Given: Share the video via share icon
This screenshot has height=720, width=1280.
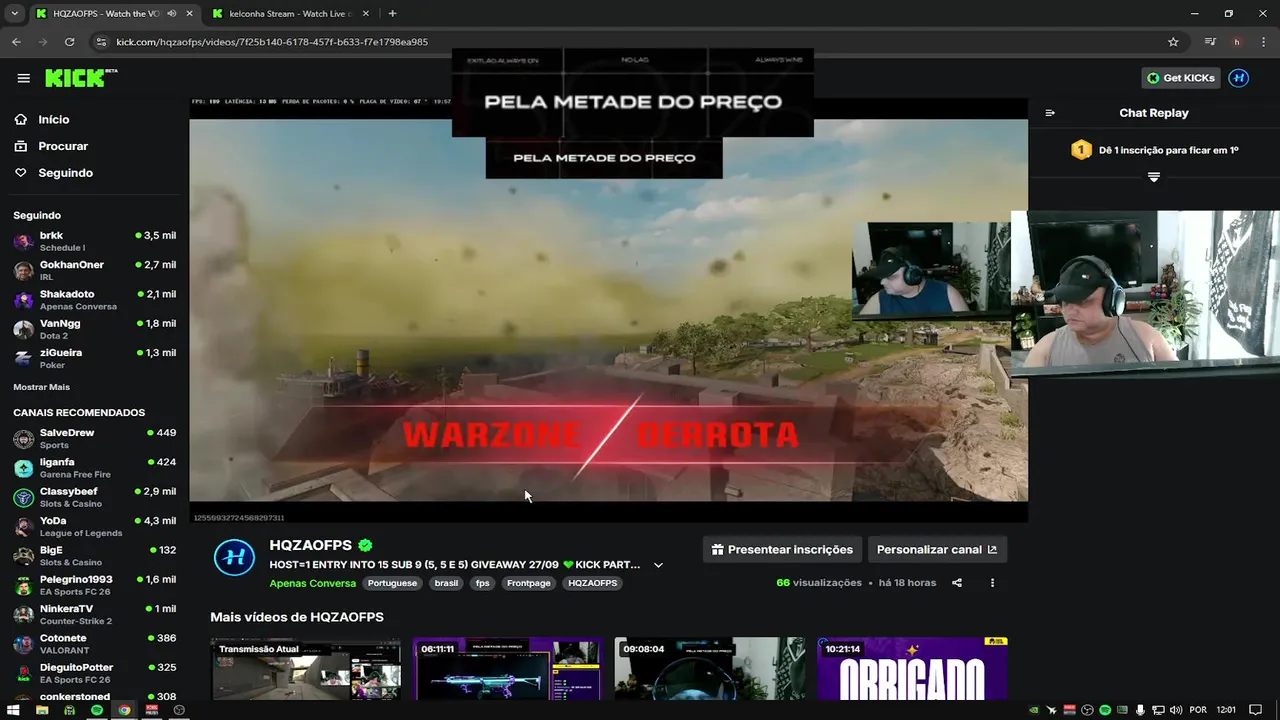Looking at the screenshot, I should (957, 583).
